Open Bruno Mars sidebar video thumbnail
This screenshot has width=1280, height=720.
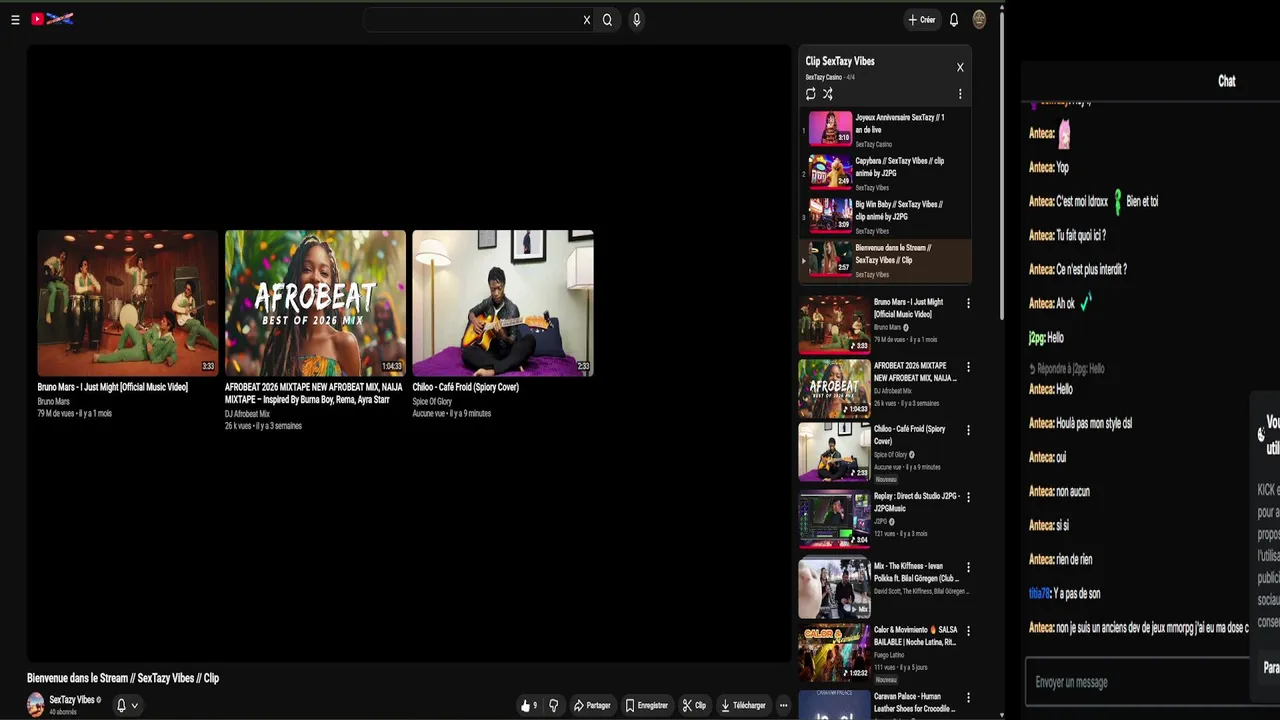834,324
